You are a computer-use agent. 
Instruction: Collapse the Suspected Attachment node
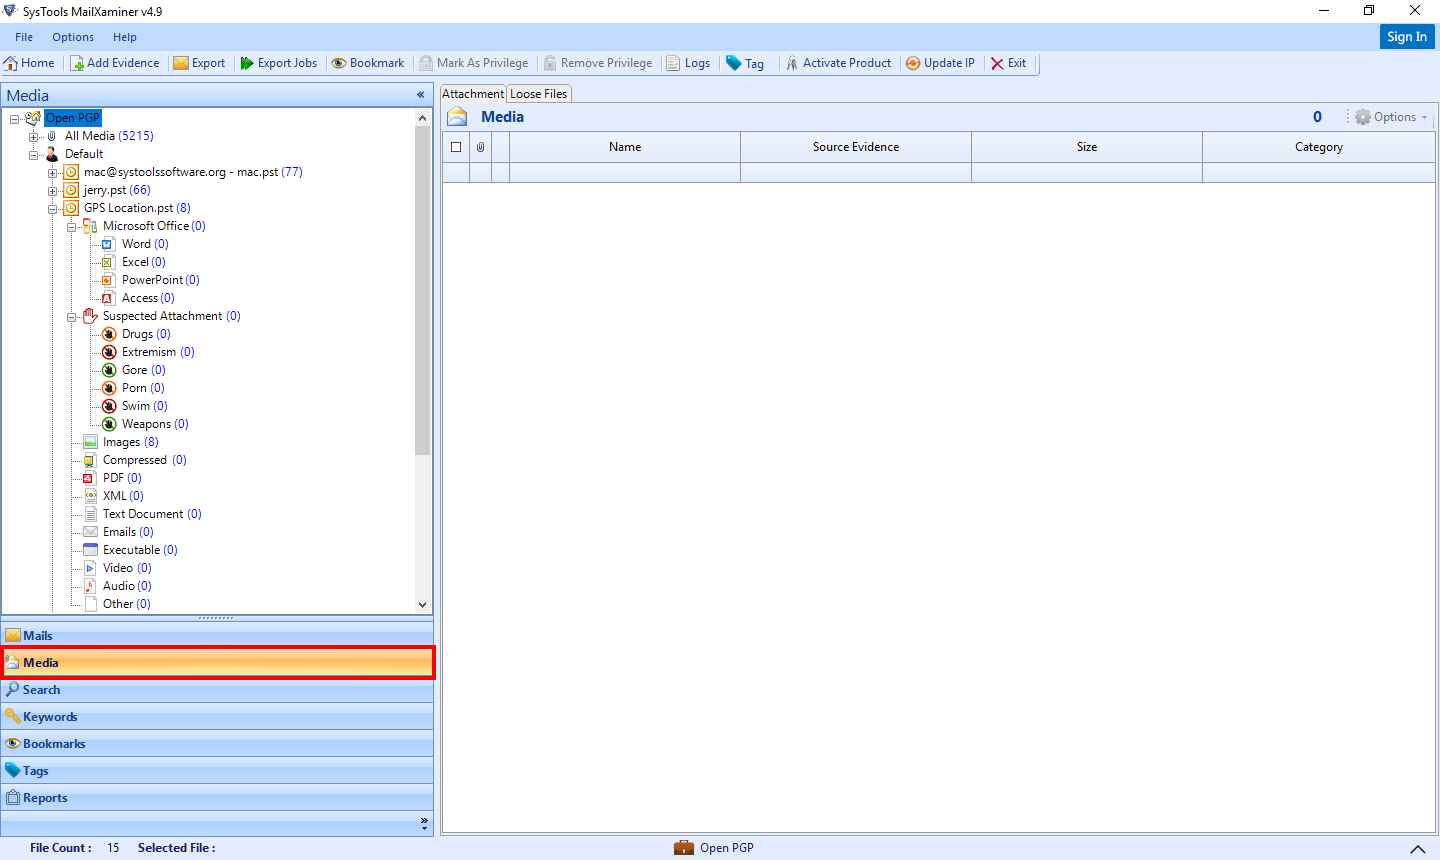72,316
